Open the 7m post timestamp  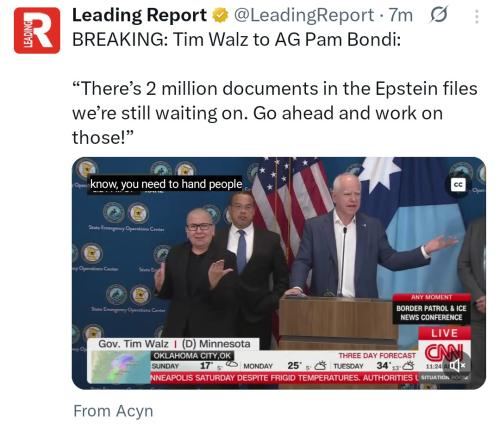pyautogui.click(x=401, y=15)
